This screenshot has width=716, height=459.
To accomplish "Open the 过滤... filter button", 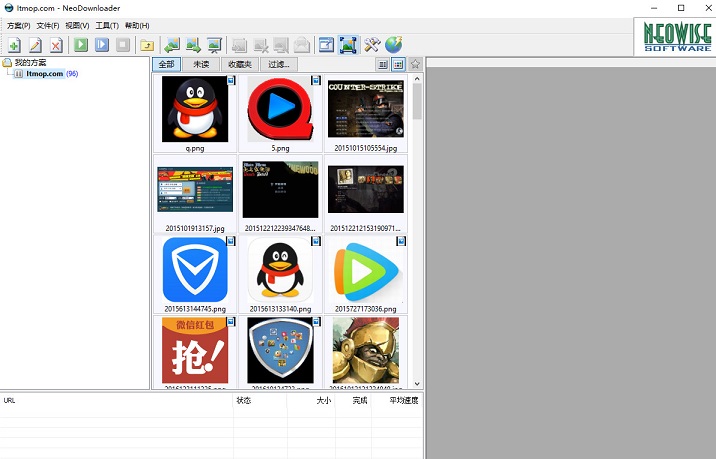I will tap(279, 64).
